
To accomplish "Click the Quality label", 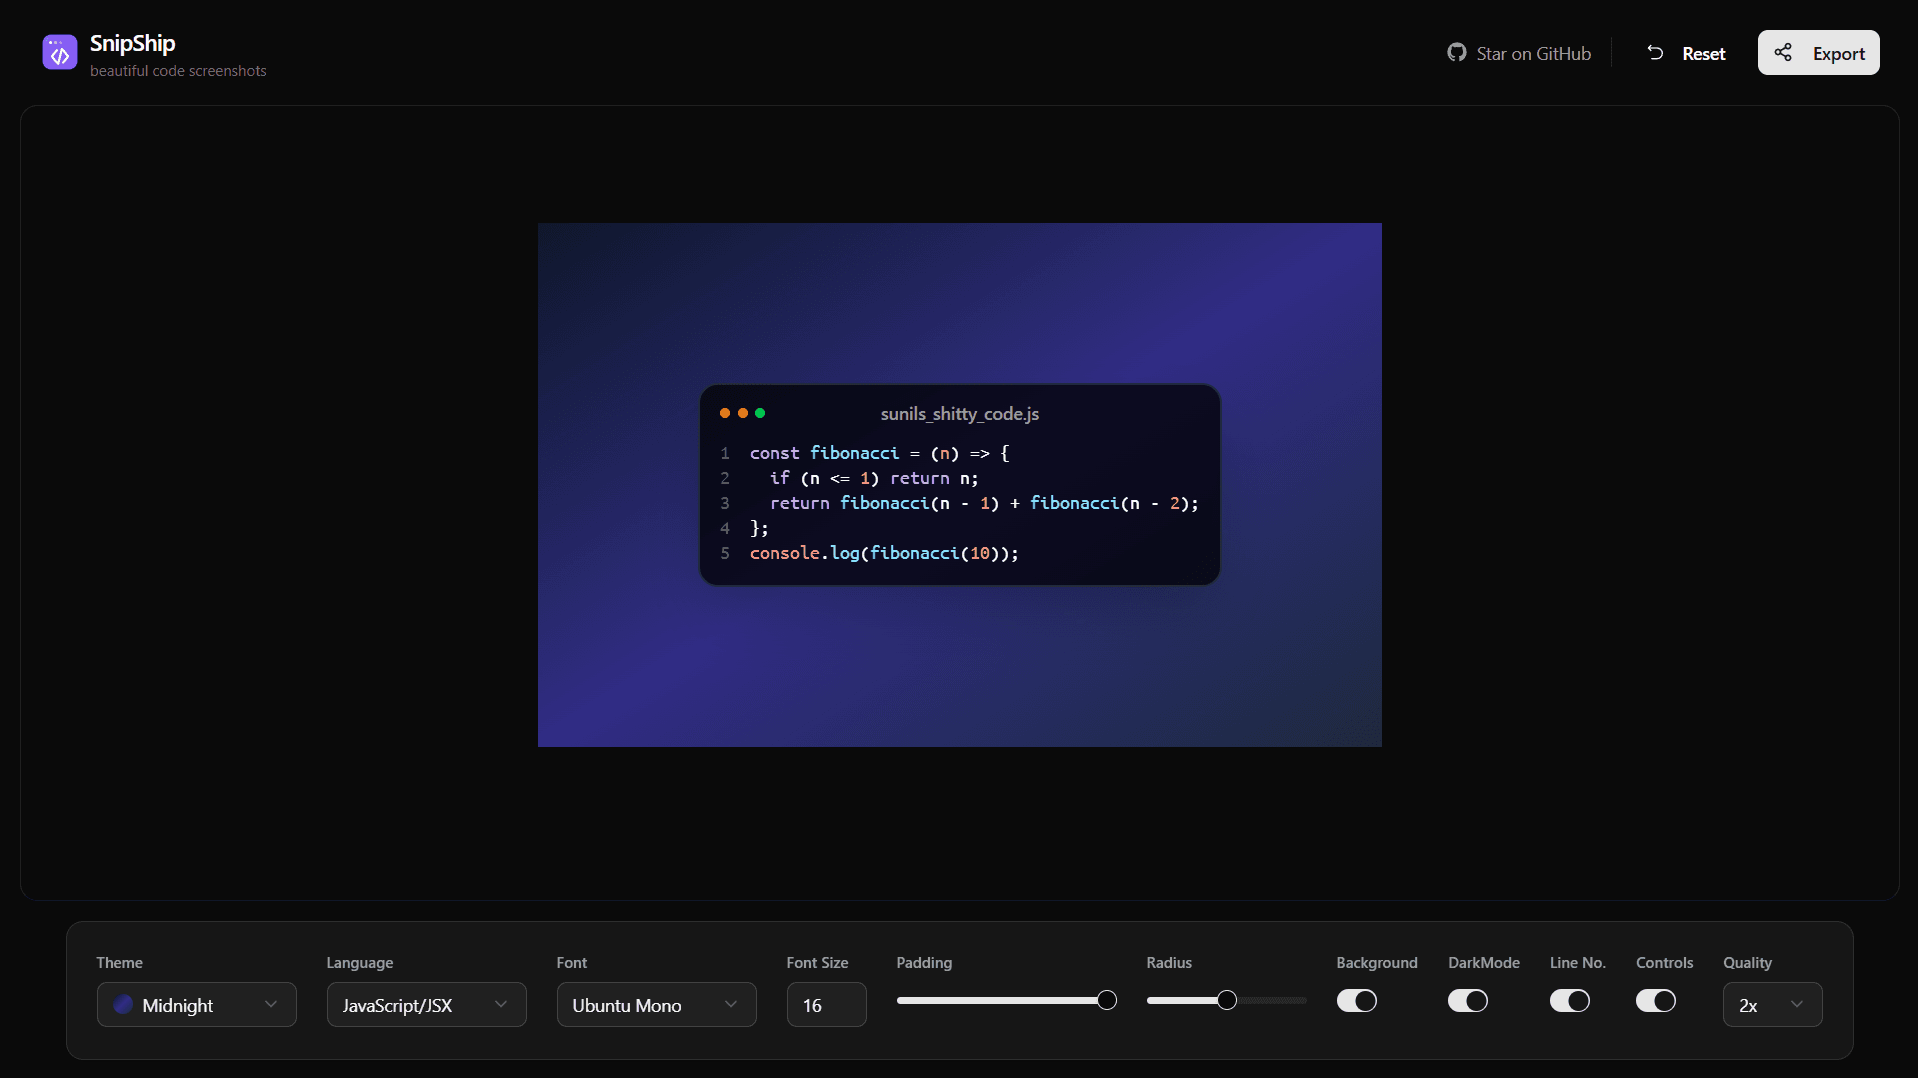I will (x=1747, y=963).
